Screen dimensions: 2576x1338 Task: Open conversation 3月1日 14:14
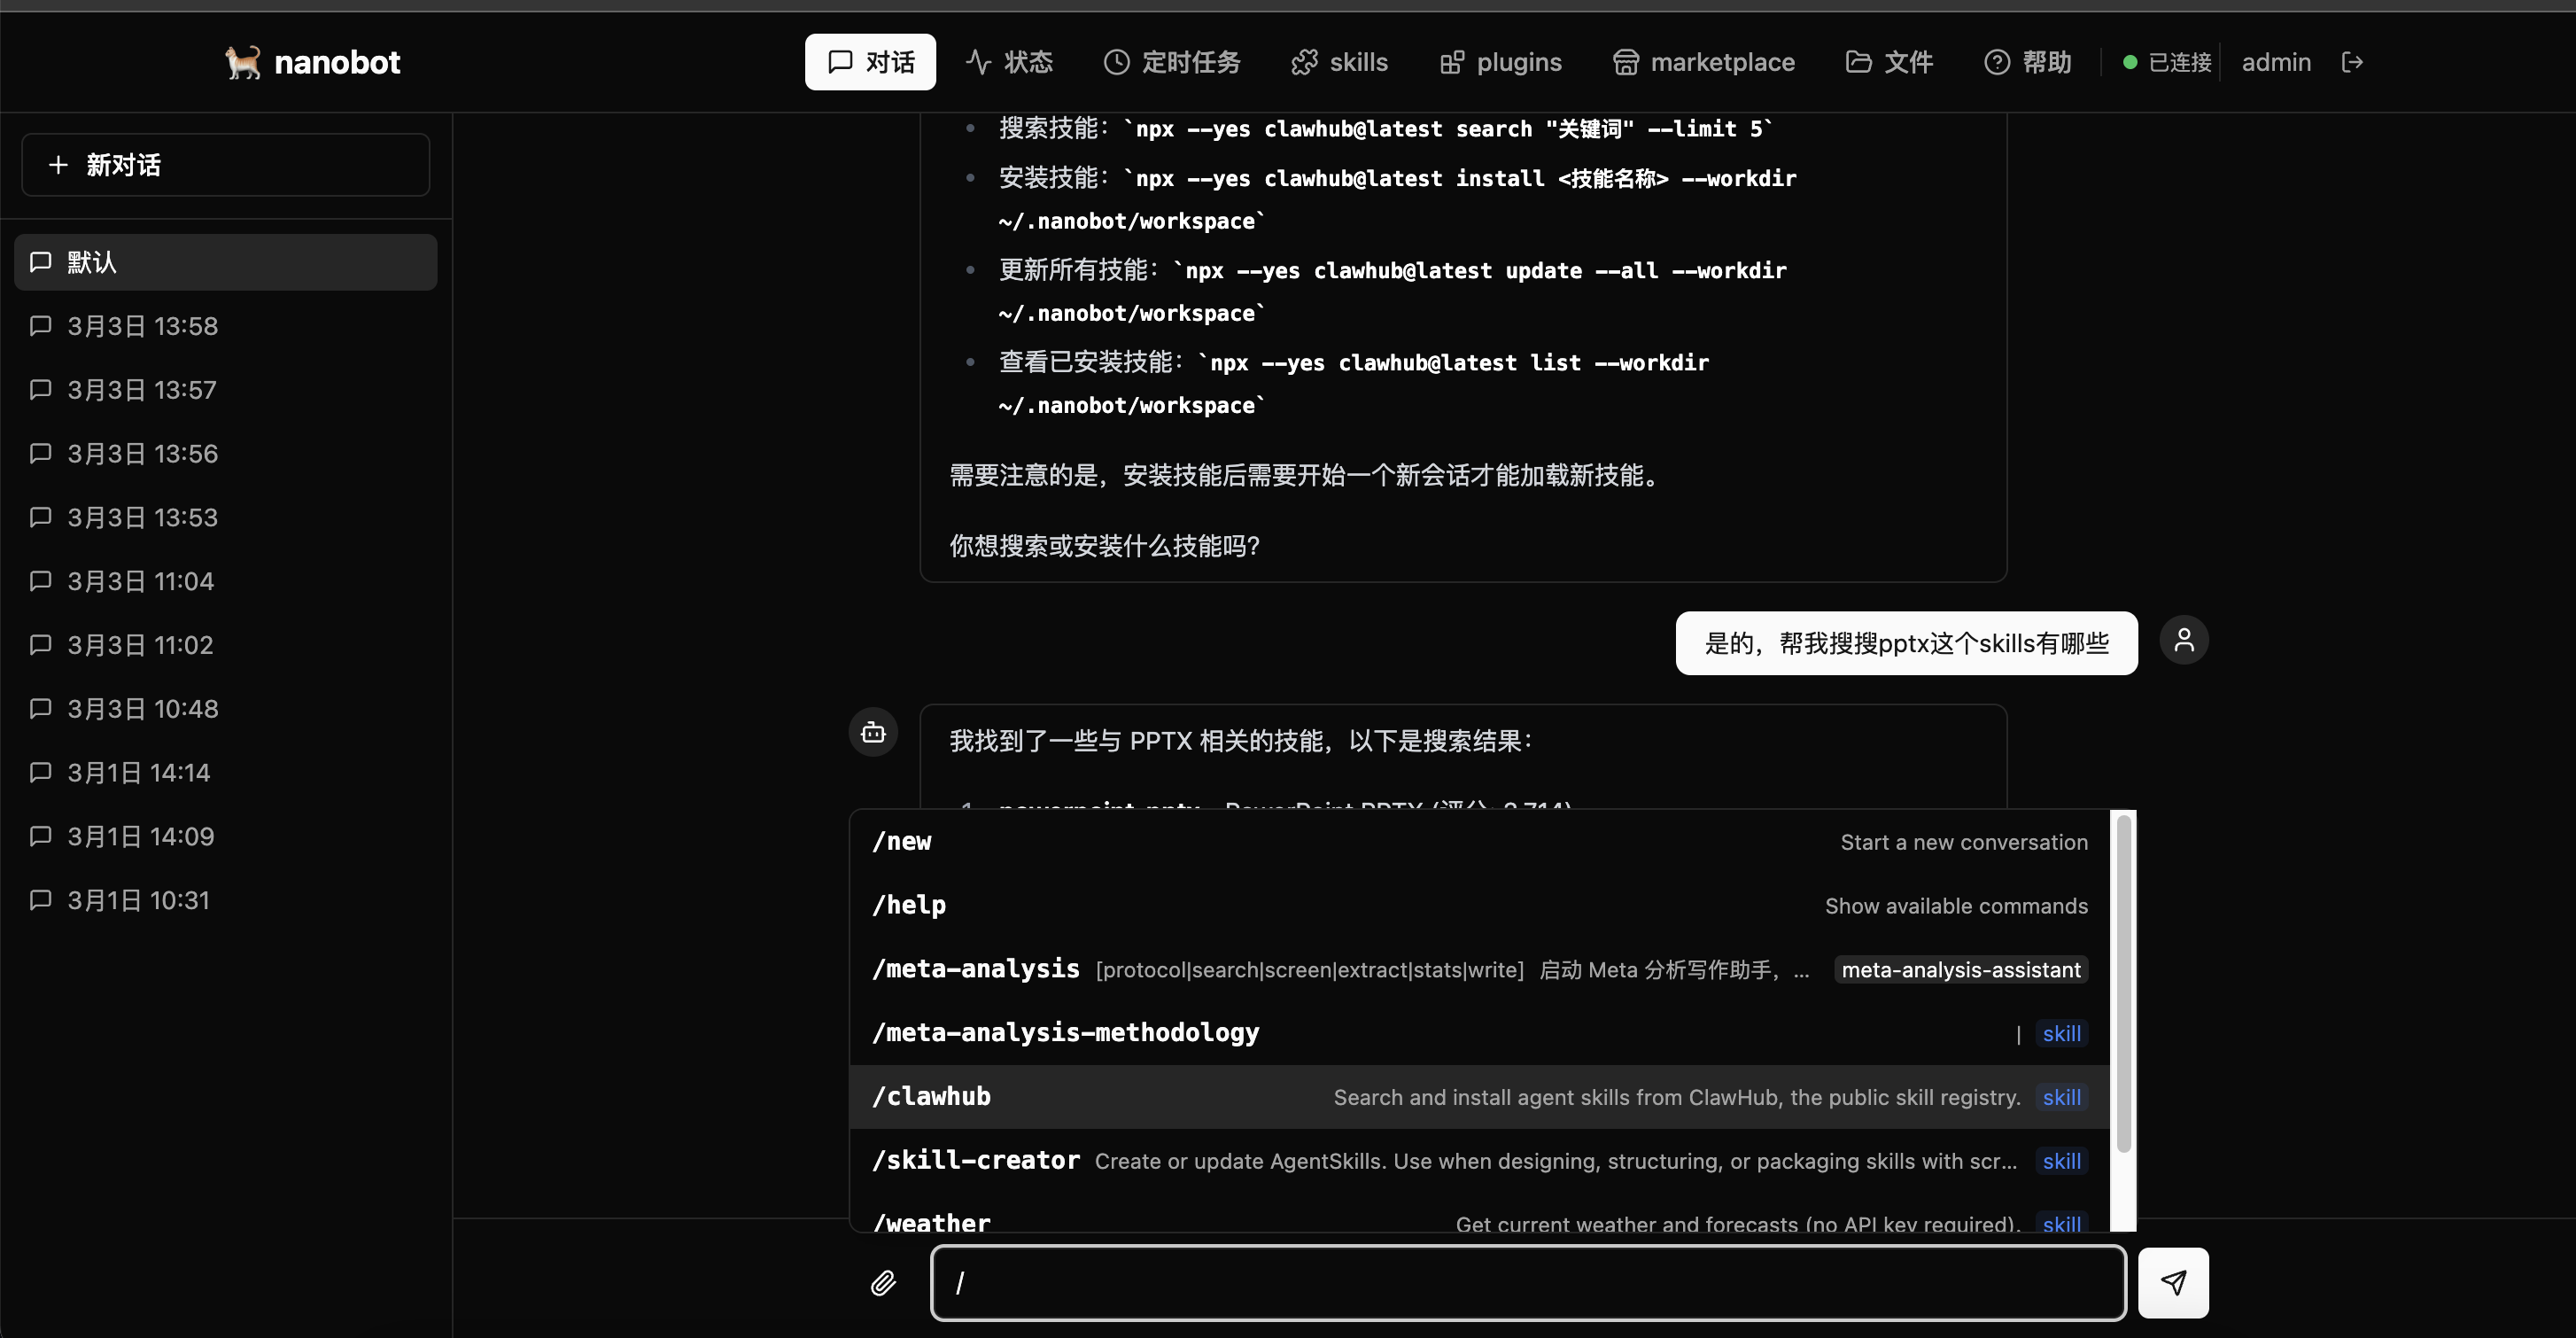[226, 773]
